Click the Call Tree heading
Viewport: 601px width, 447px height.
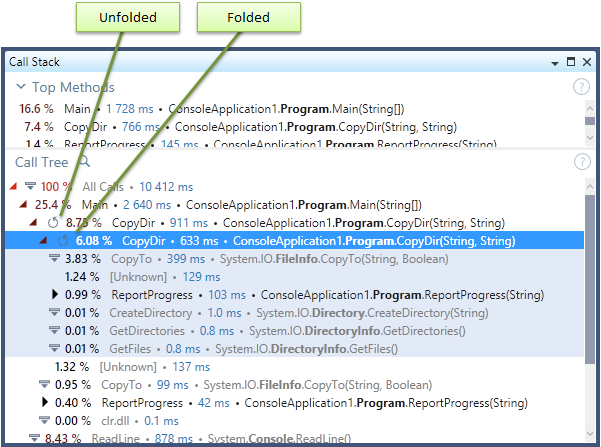(x=41, y=162)
